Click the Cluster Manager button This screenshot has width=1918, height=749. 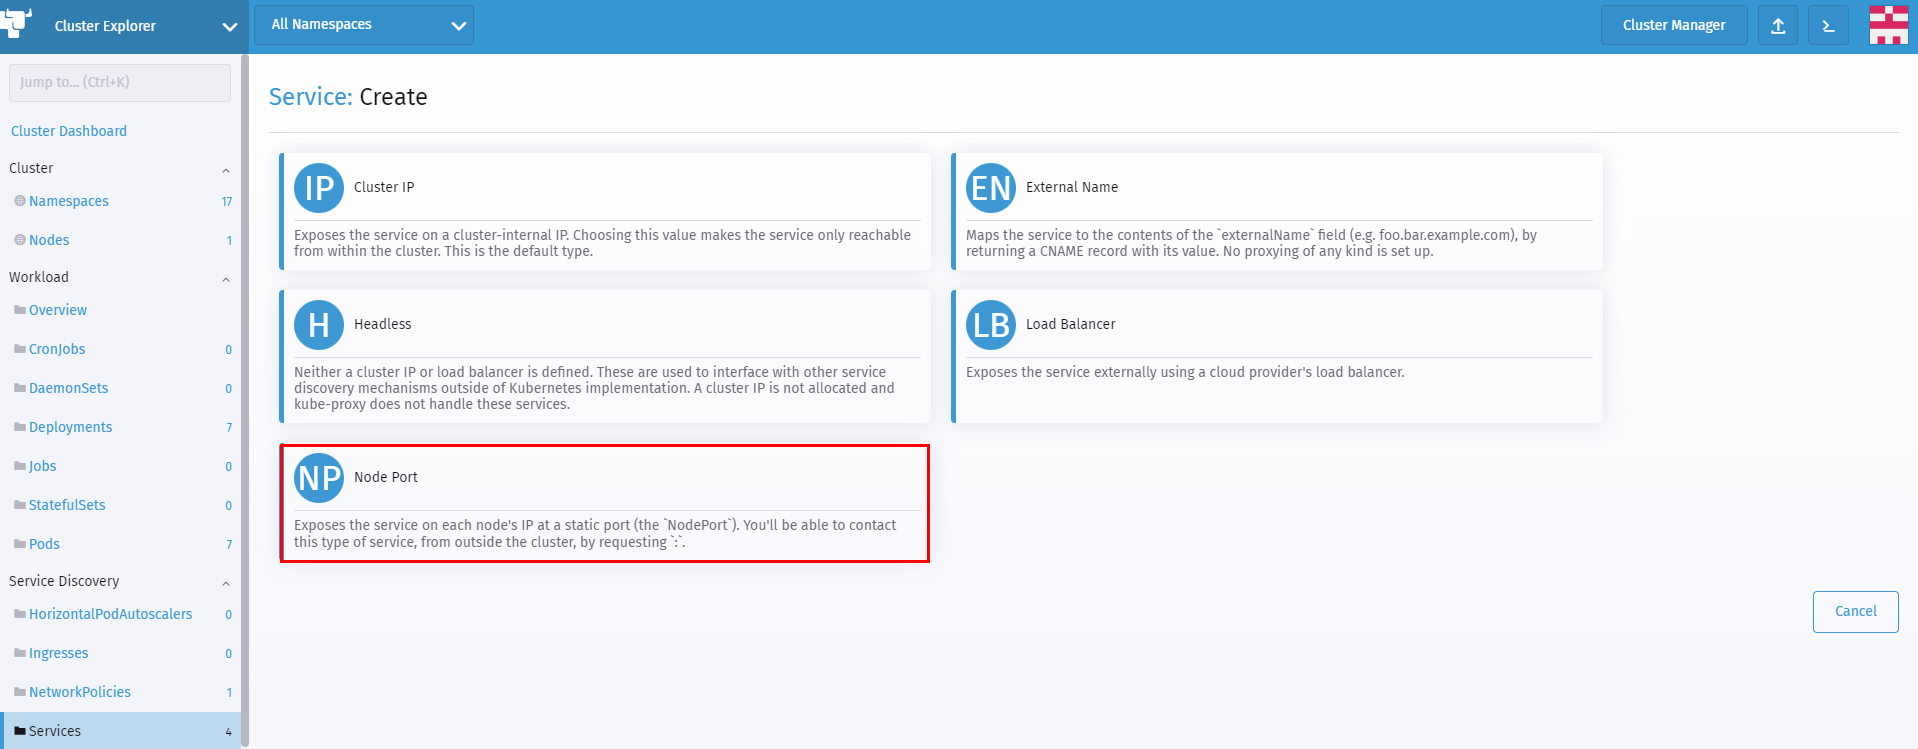pos(1674,25)
